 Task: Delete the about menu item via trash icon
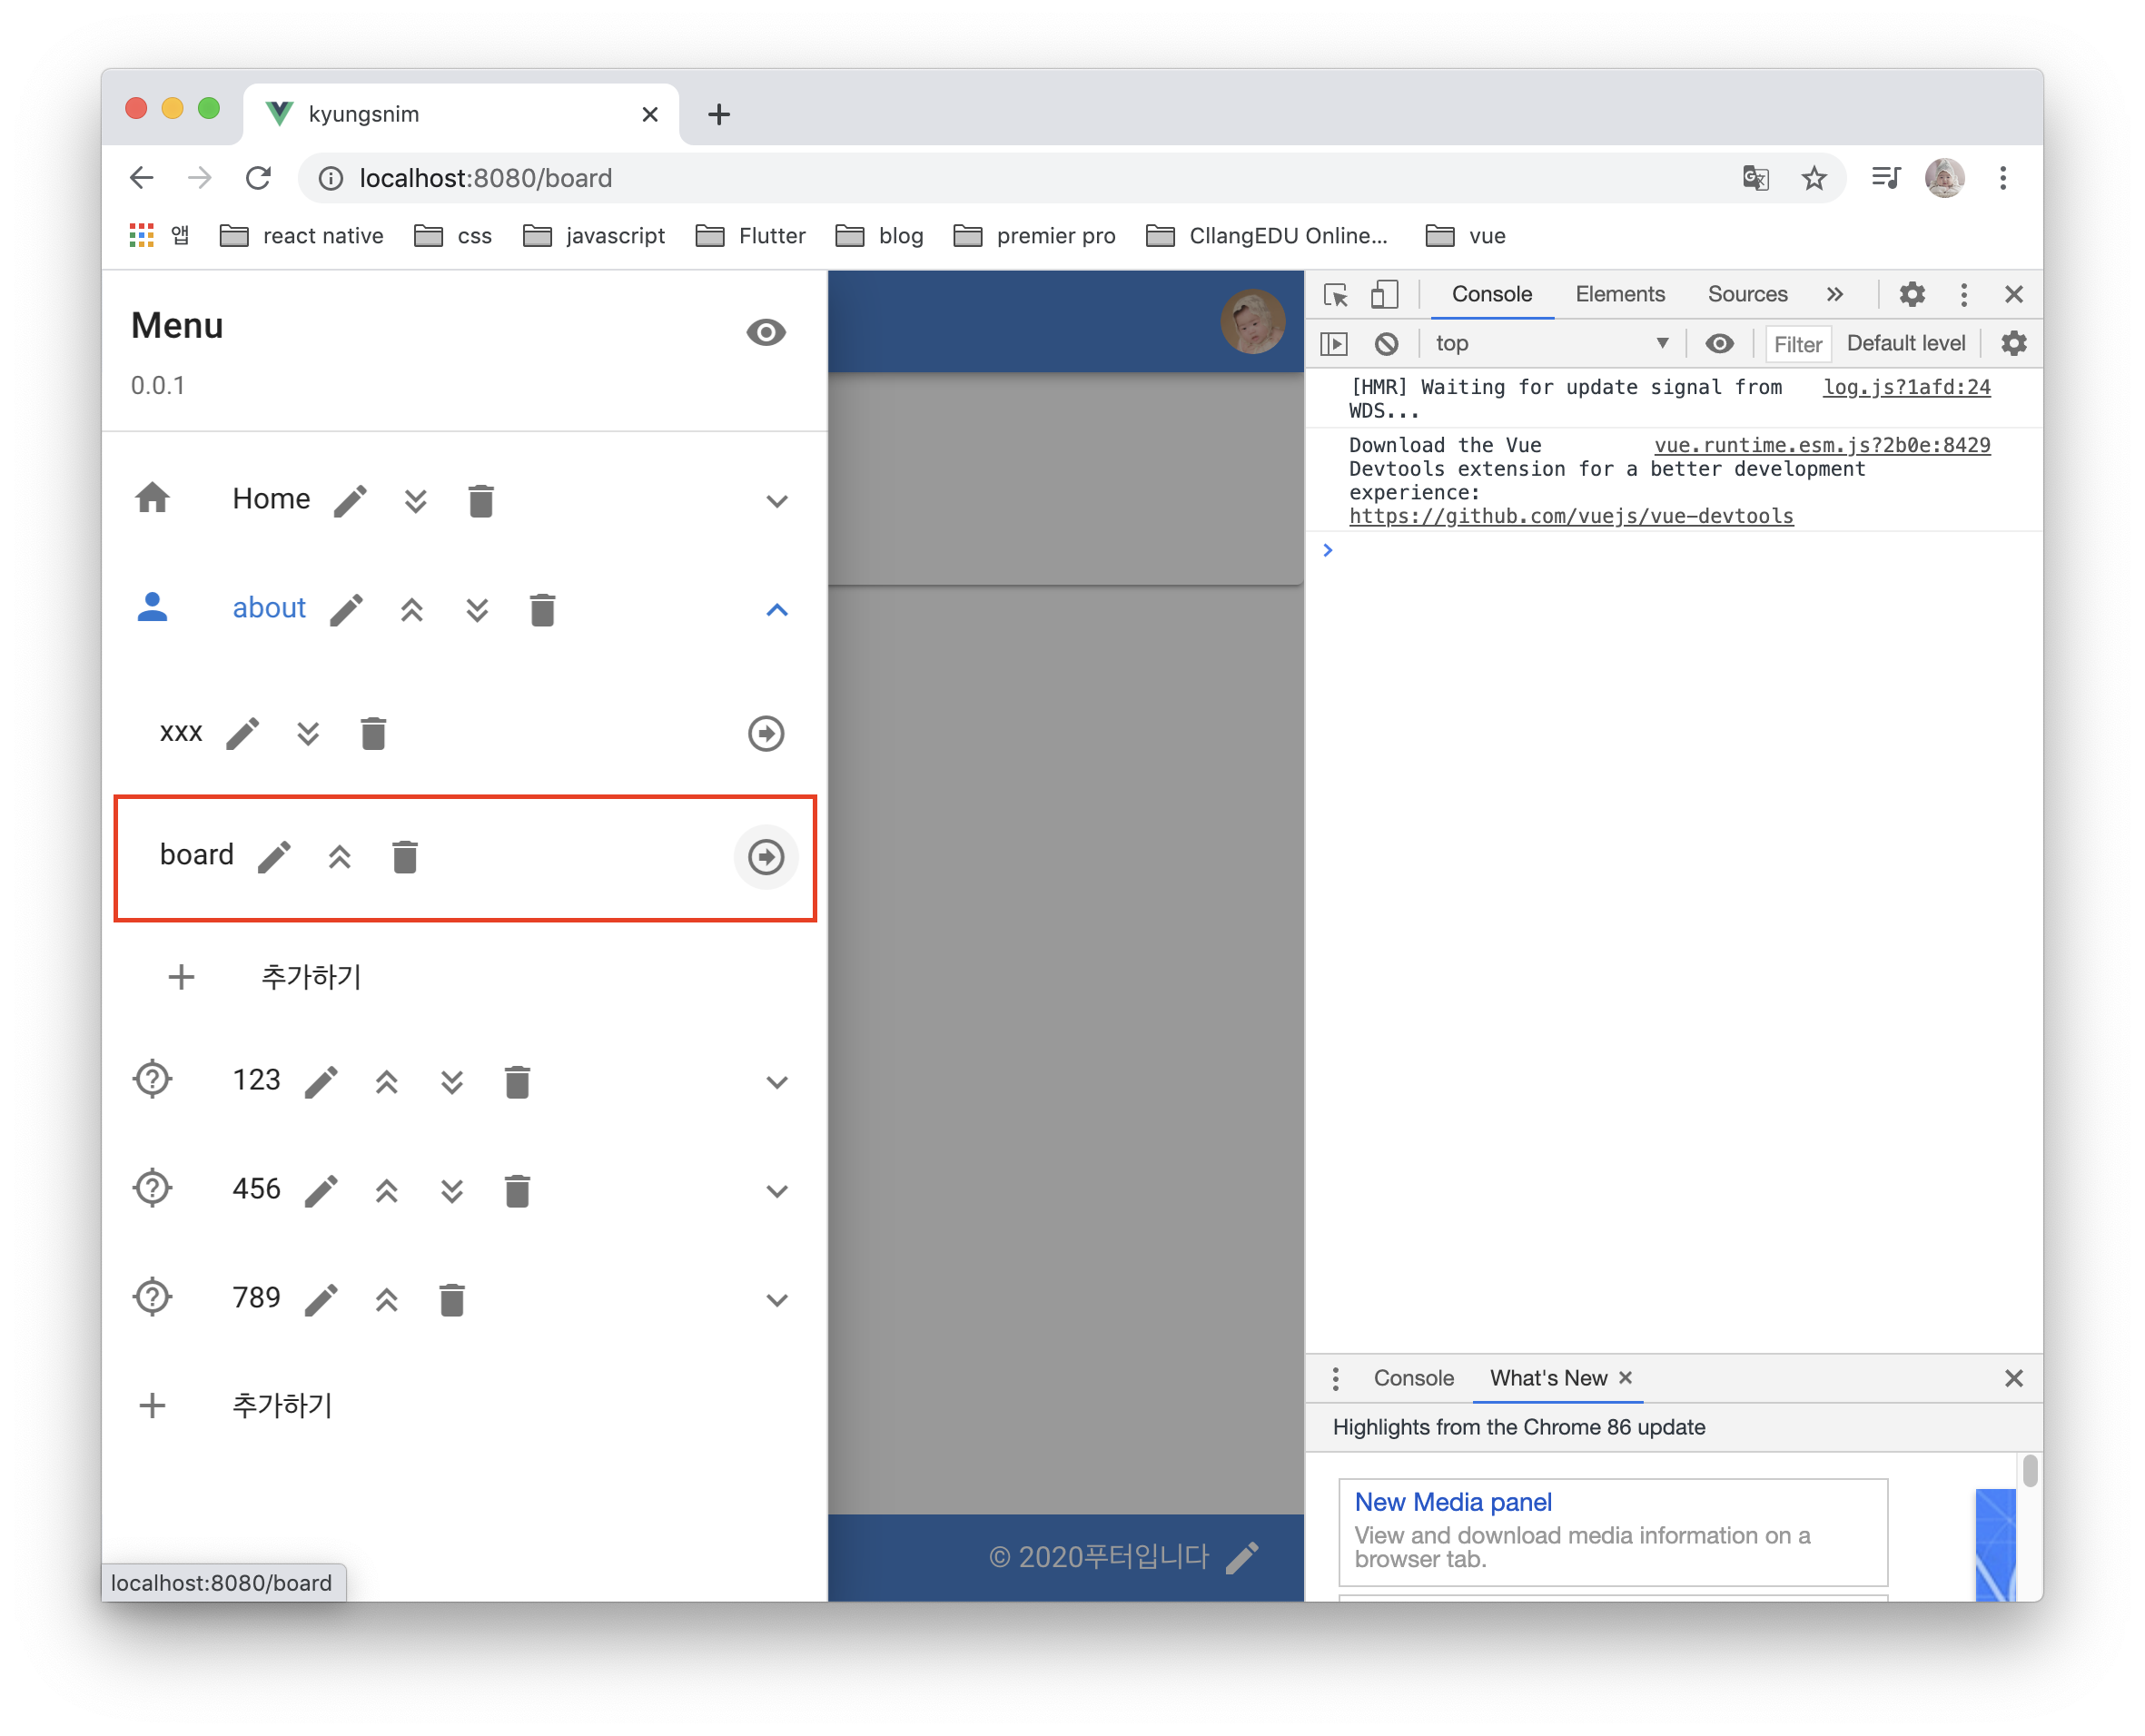(x=542, y=610)
